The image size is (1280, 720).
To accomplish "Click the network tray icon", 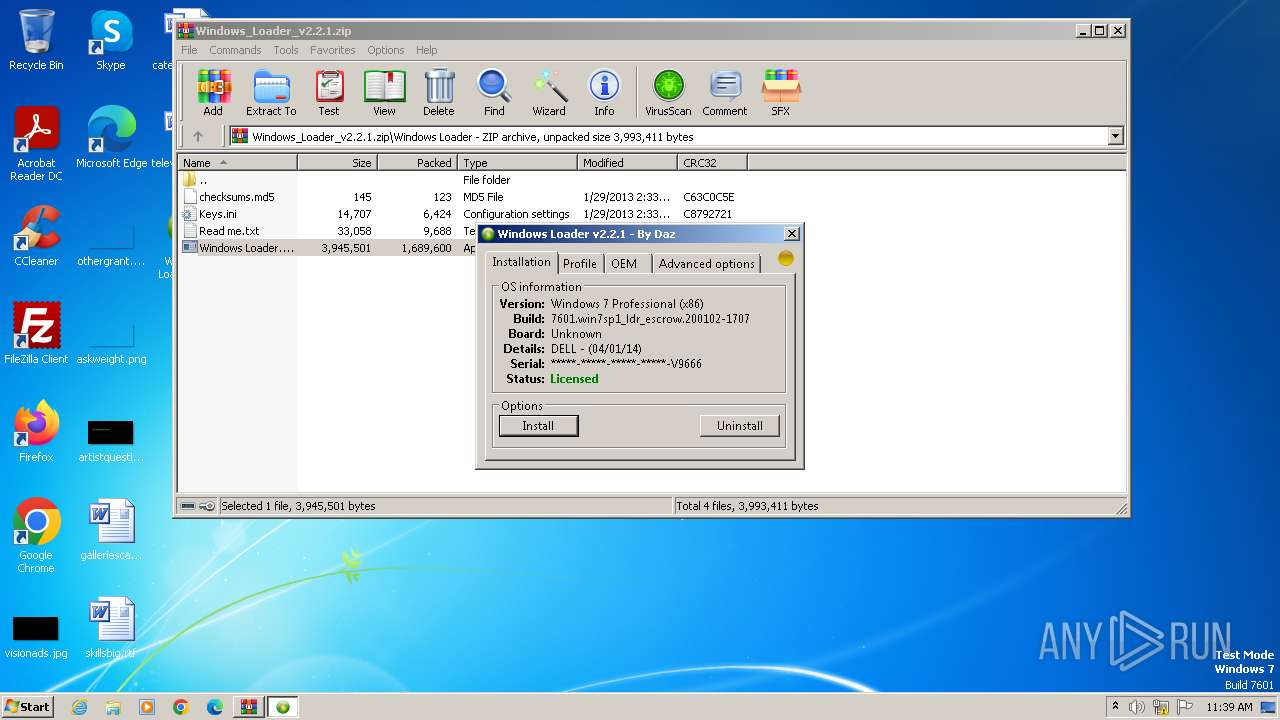I will [x=1160, y=707].
